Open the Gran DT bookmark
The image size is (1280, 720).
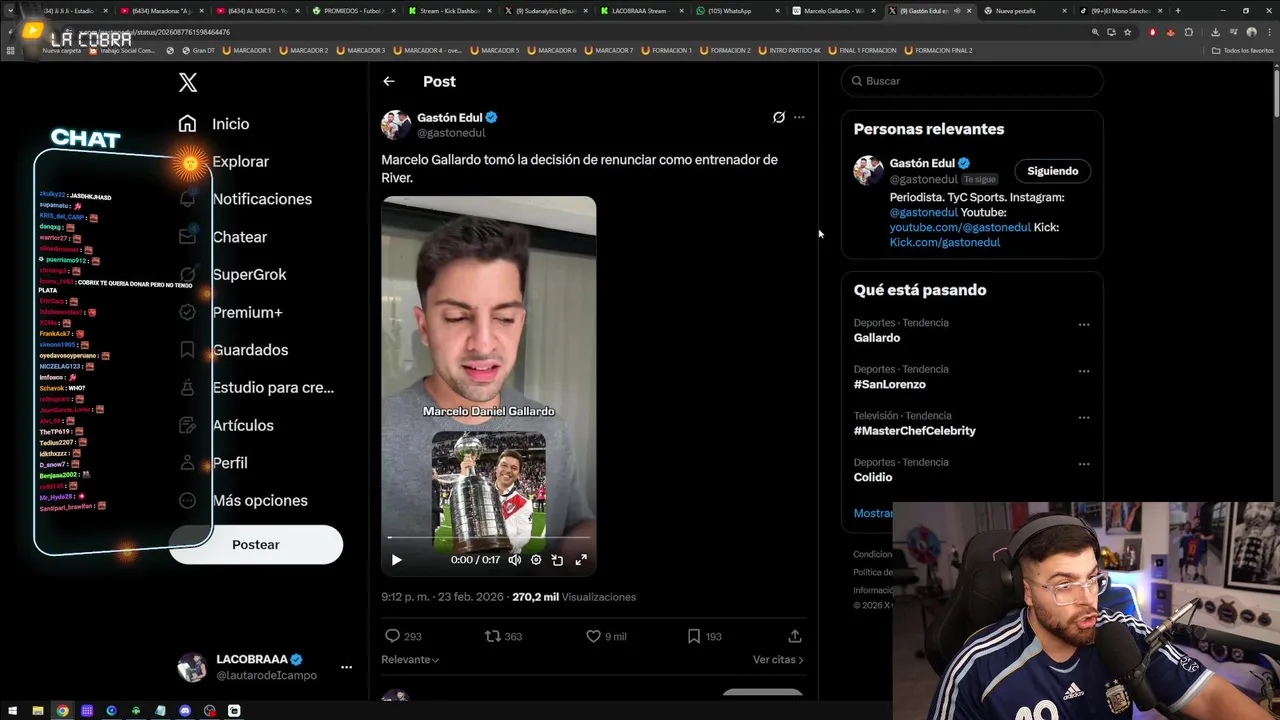point(196,50)
